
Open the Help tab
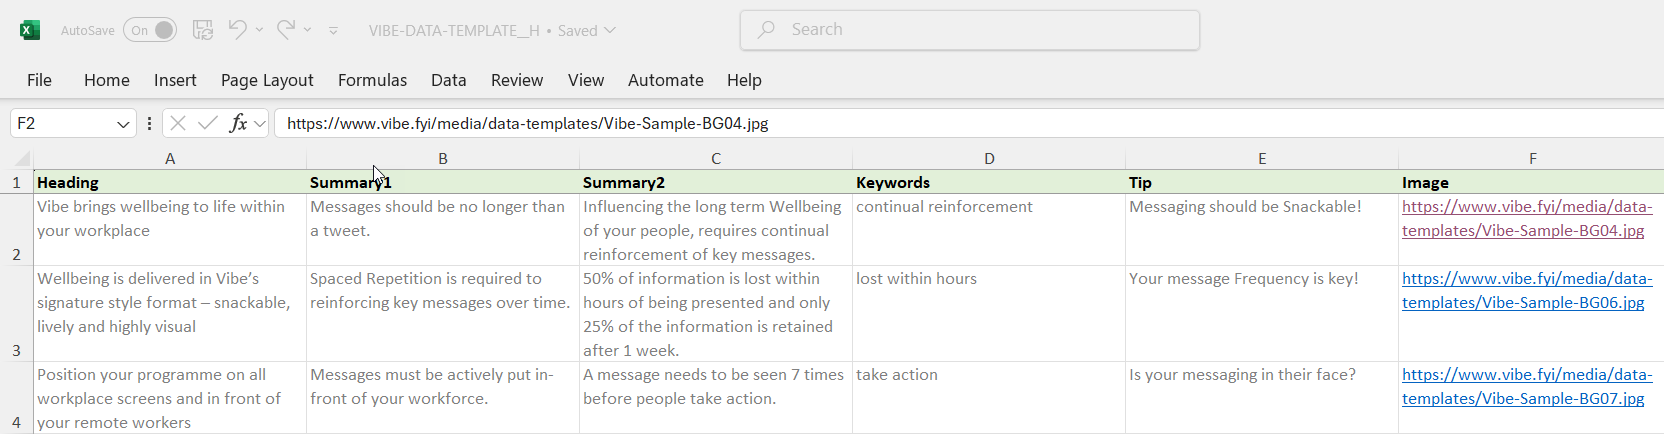click(744, 80)
